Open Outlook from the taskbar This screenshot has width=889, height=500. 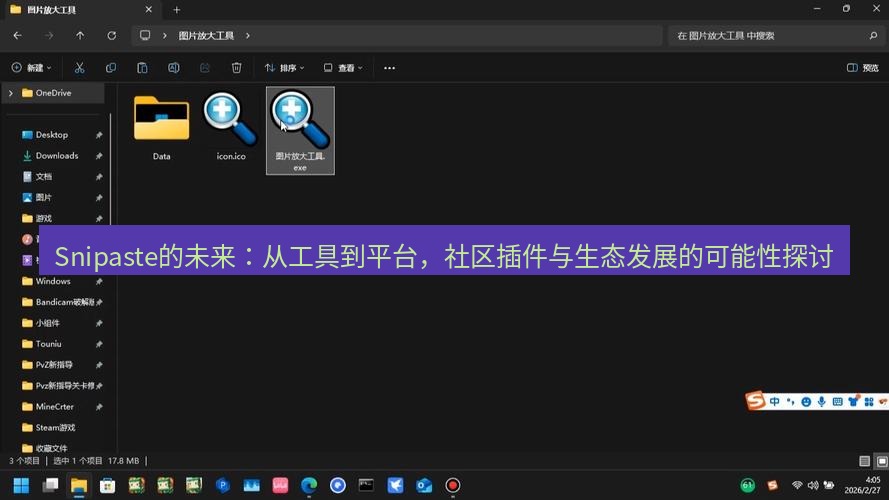click(x=424, y=485)
